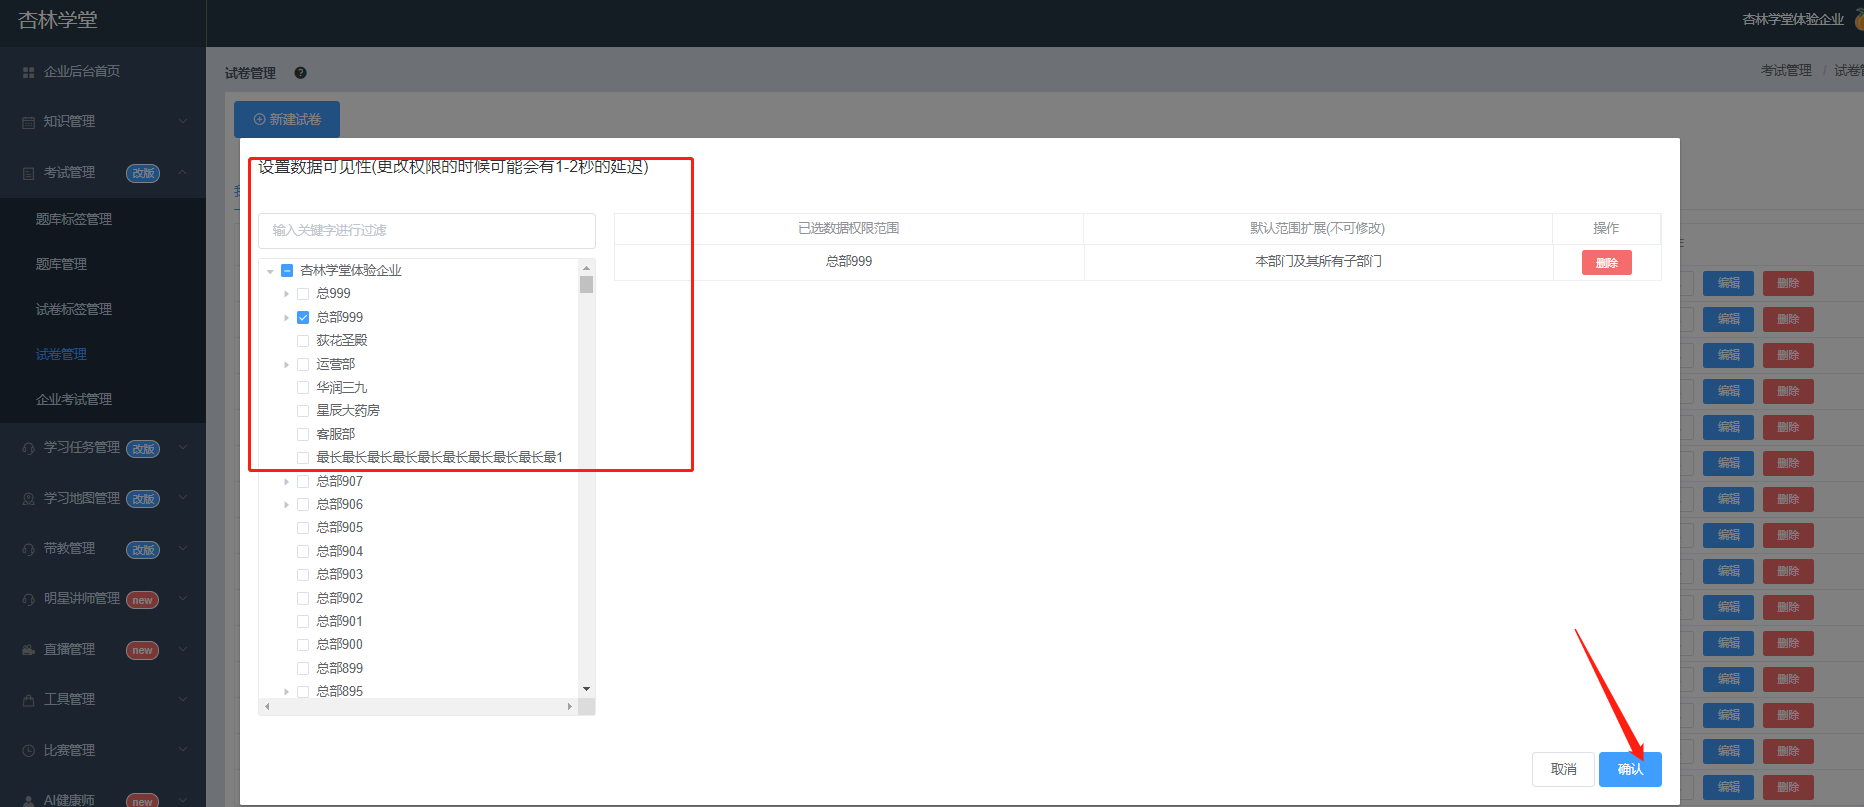1864x807 pixels.
Task: Collapse the 杏林学堂体验企业 tree node
Action: click(270, 271)
